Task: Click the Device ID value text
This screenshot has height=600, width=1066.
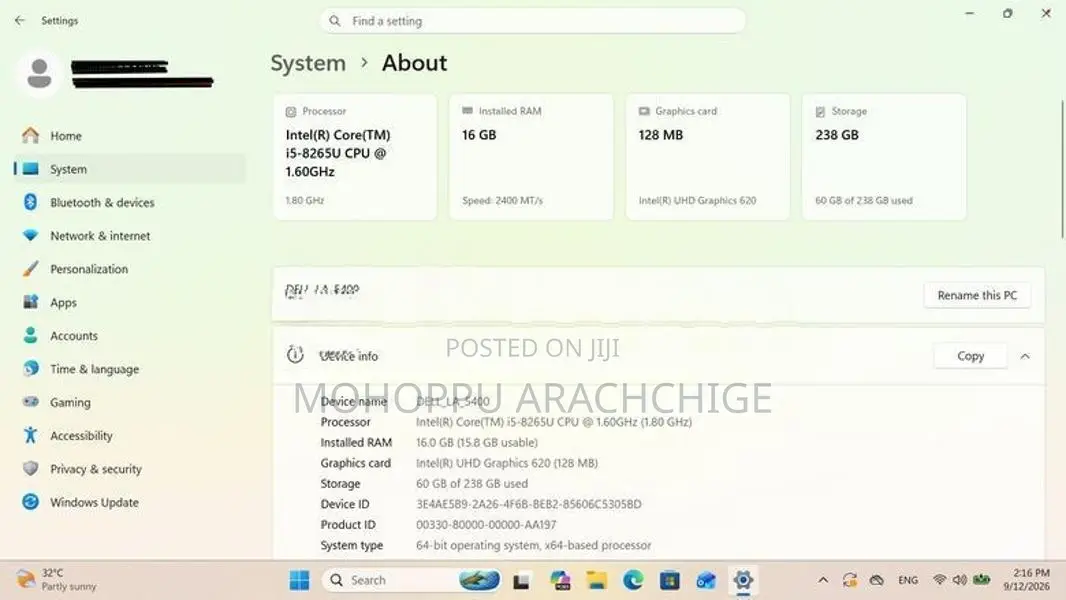Action: [528, 504]
